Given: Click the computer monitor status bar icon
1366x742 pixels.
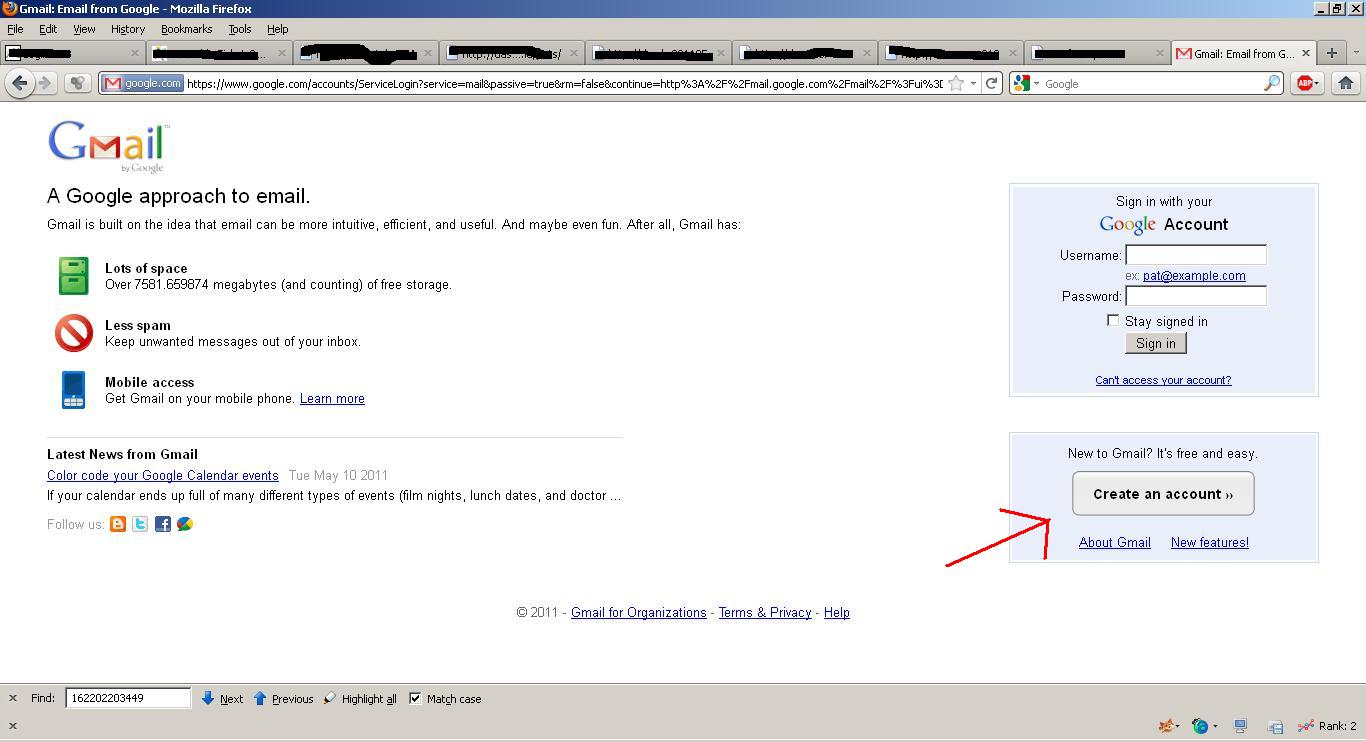Looking at the screenshot, I should click(1241, 726).
